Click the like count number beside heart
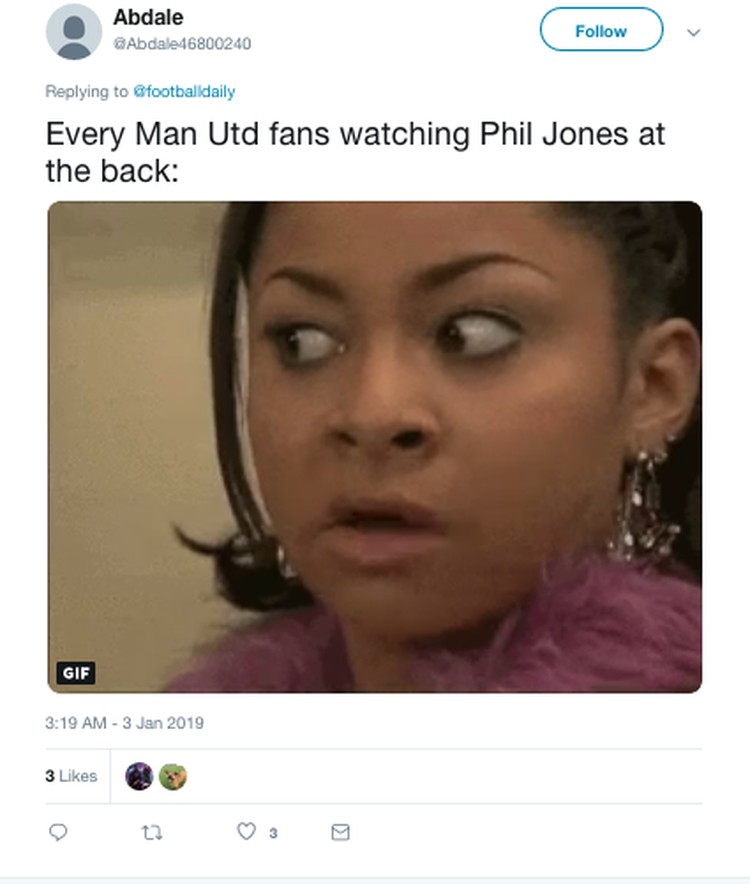 click(273, 833)
